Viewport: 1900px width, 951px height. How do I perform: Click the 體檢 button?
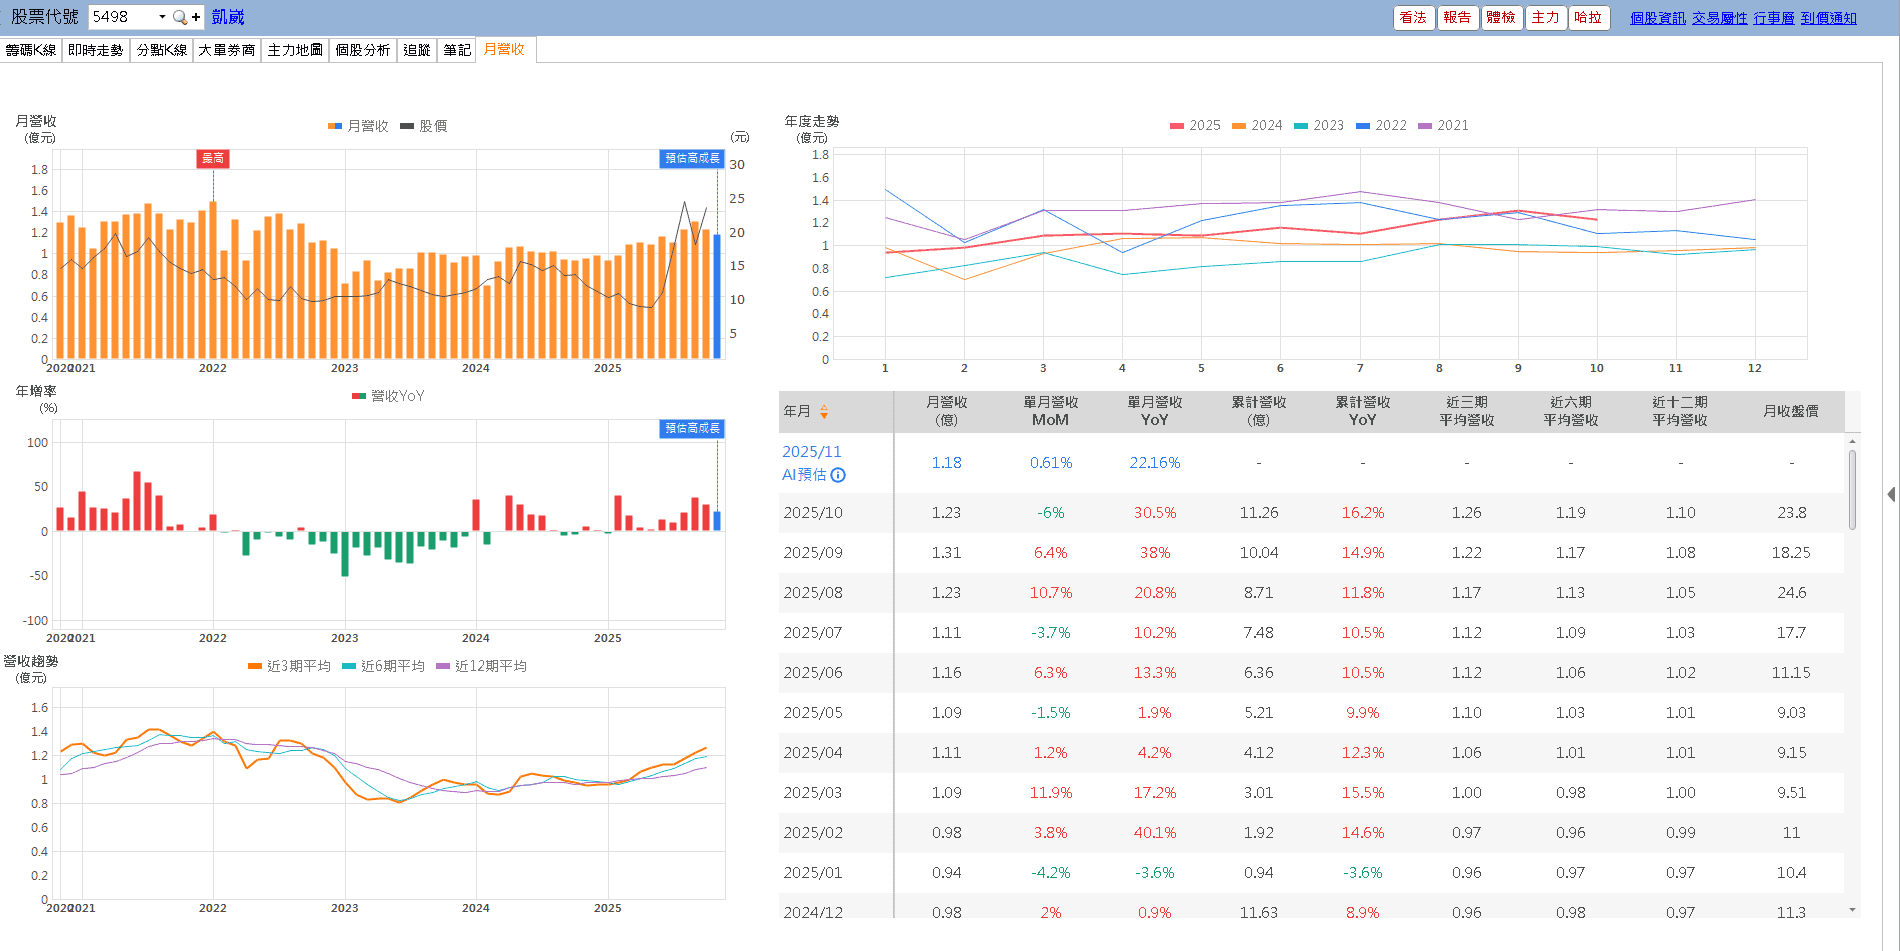pyautogui.click(x=1501, y=17)
